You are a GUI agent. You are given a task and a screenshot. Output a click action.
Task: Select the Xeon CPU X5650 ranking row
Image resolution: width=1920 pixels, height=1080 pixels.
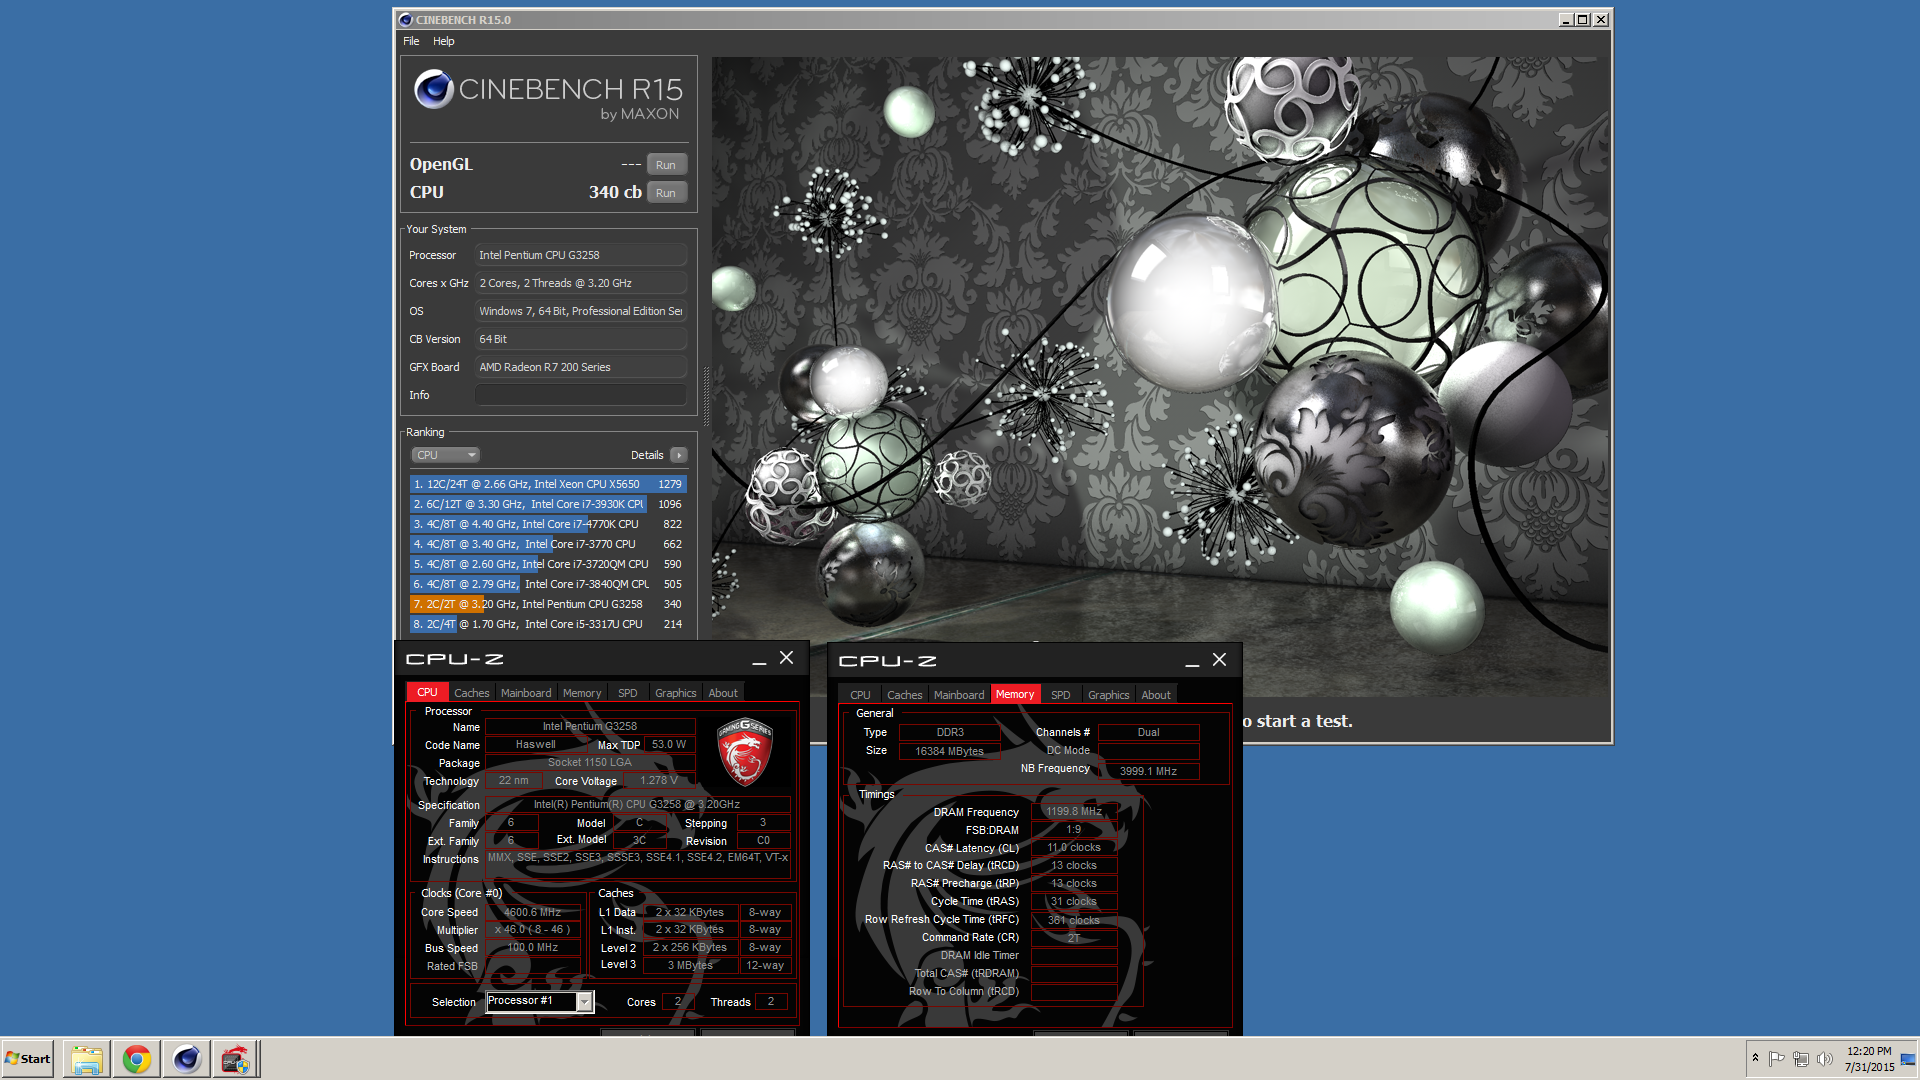(x=547, y=484)
